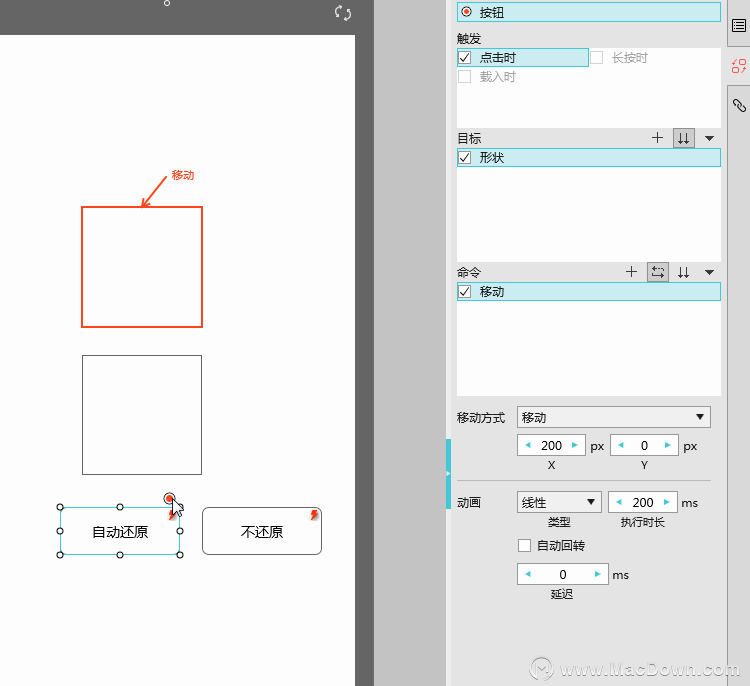The image size is (750, 686).
Task: Click the sort icon in 目标 header
Action: (684, 138)
